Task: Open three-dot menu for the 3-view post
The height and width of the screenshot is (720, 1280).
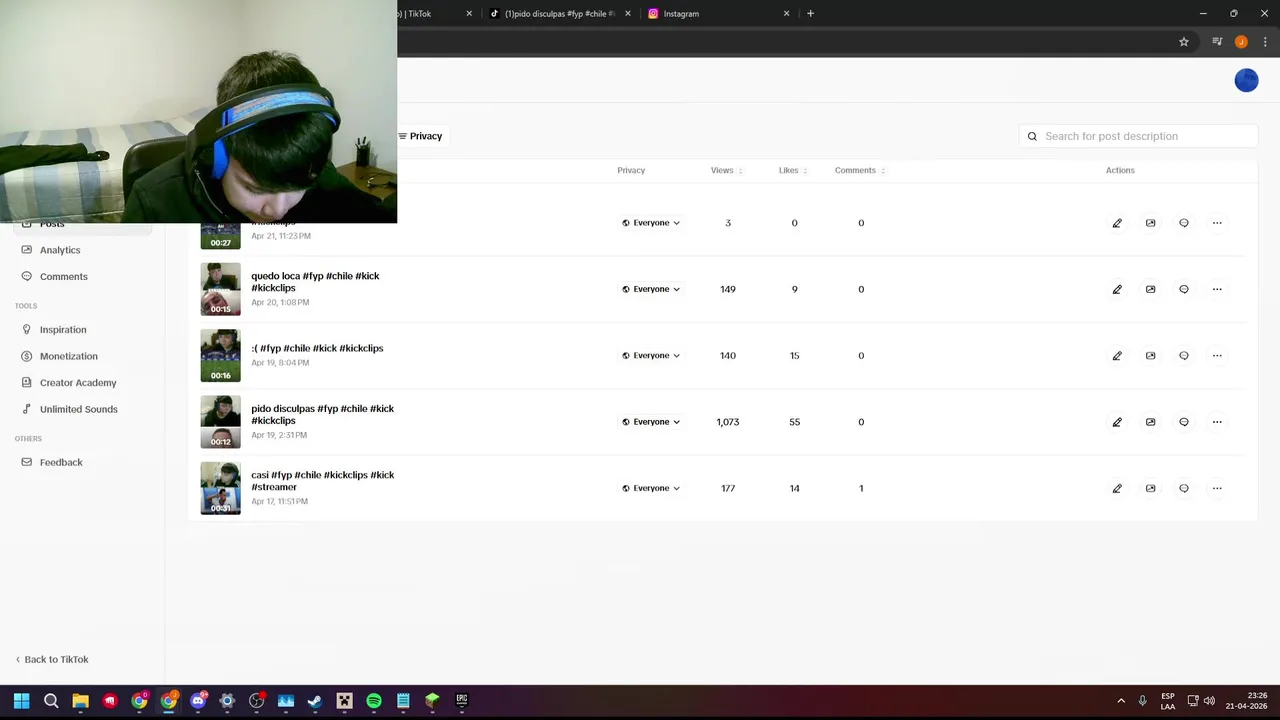Action: (x=1217, y=223)
